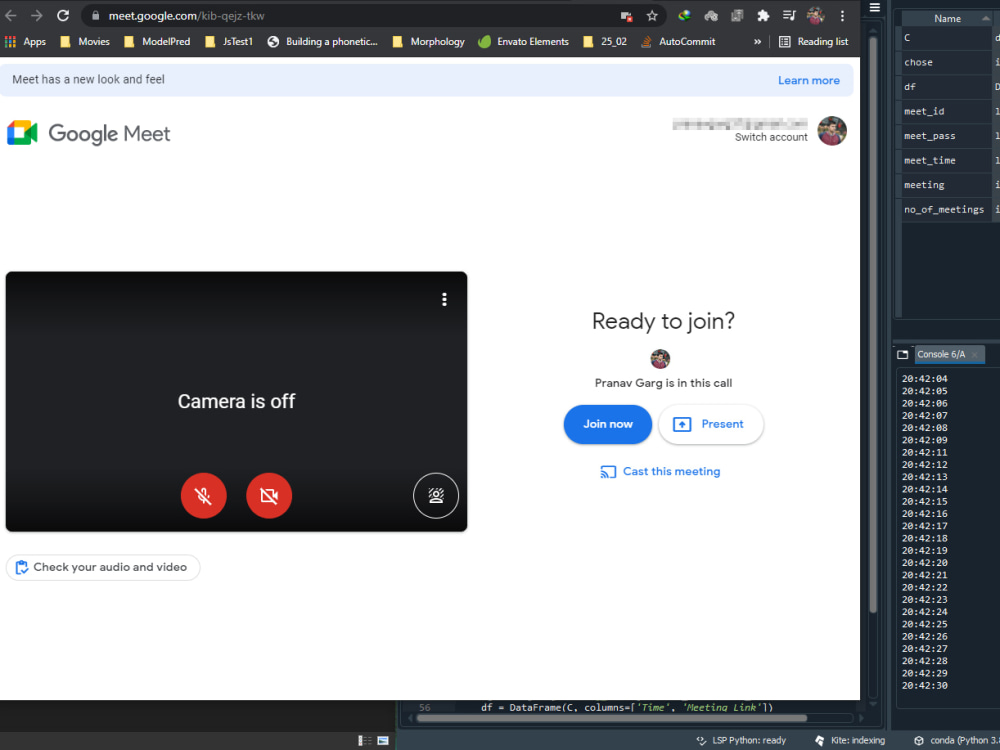Viewport: 1000px width, 750px height.
Task: Open the 25_02 bookmark folder
Action: pos(605,41)
